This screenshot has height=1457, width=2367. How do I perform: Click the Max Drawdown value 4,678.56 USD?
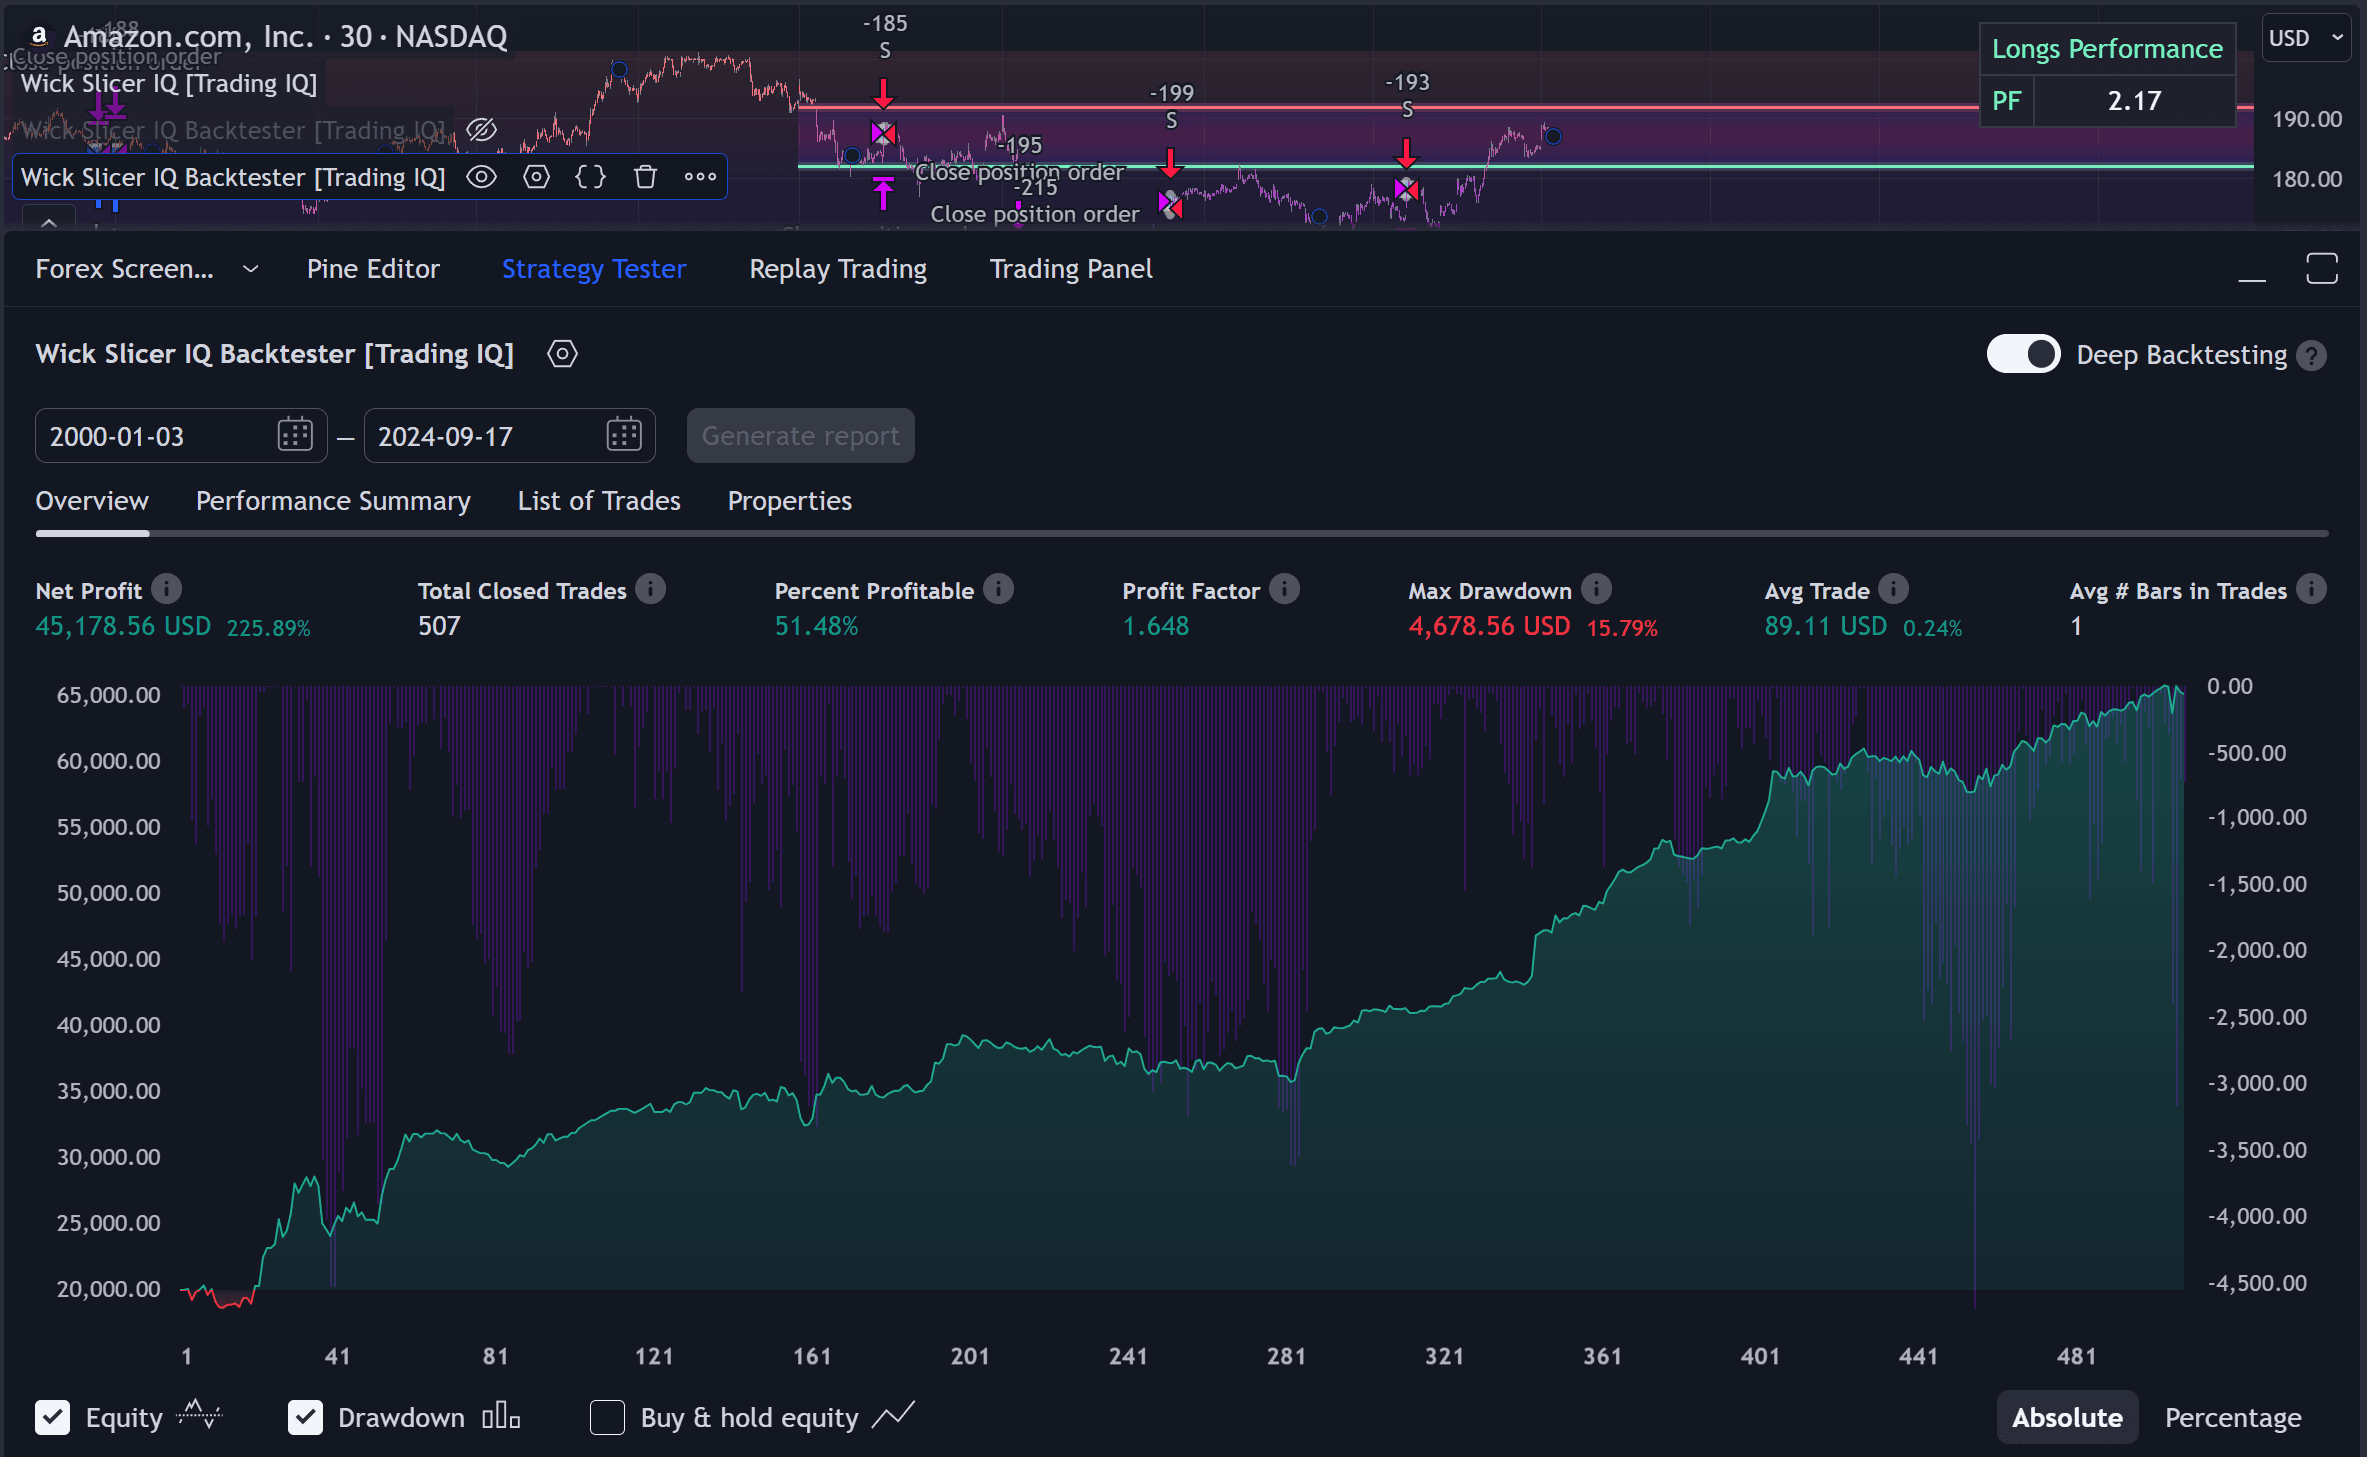pyautogui.click(x=1489, y=626)
